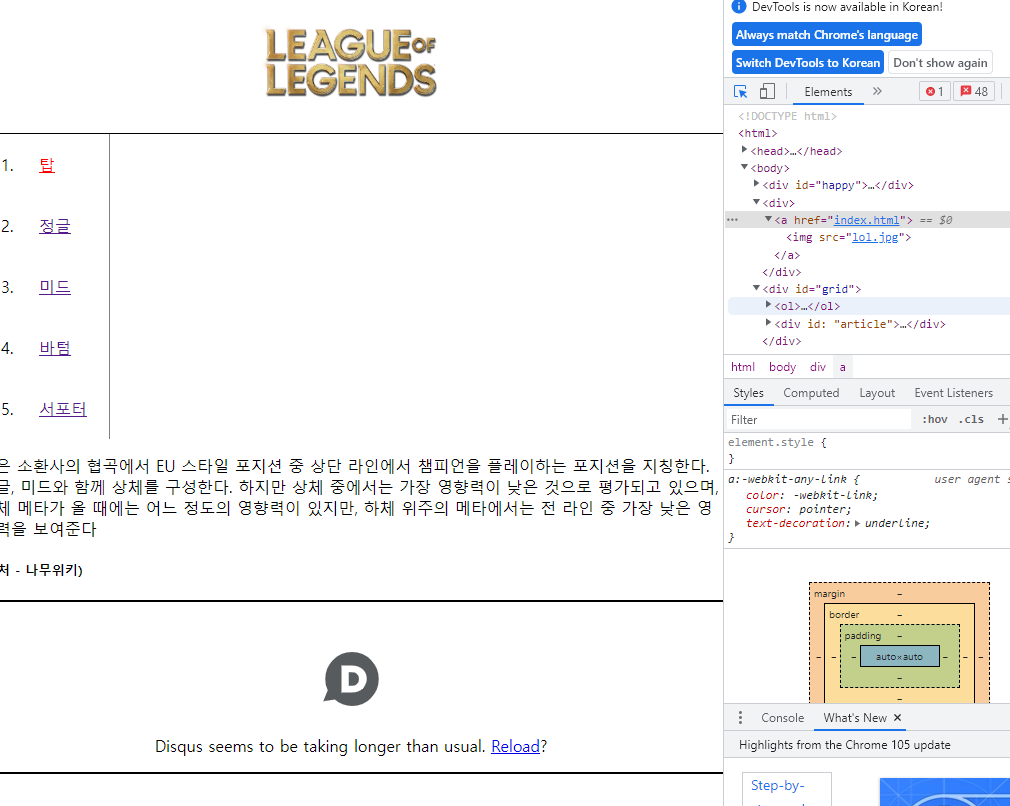Select the <html> tag line
Screen dimensions: 1010x806
758,133
